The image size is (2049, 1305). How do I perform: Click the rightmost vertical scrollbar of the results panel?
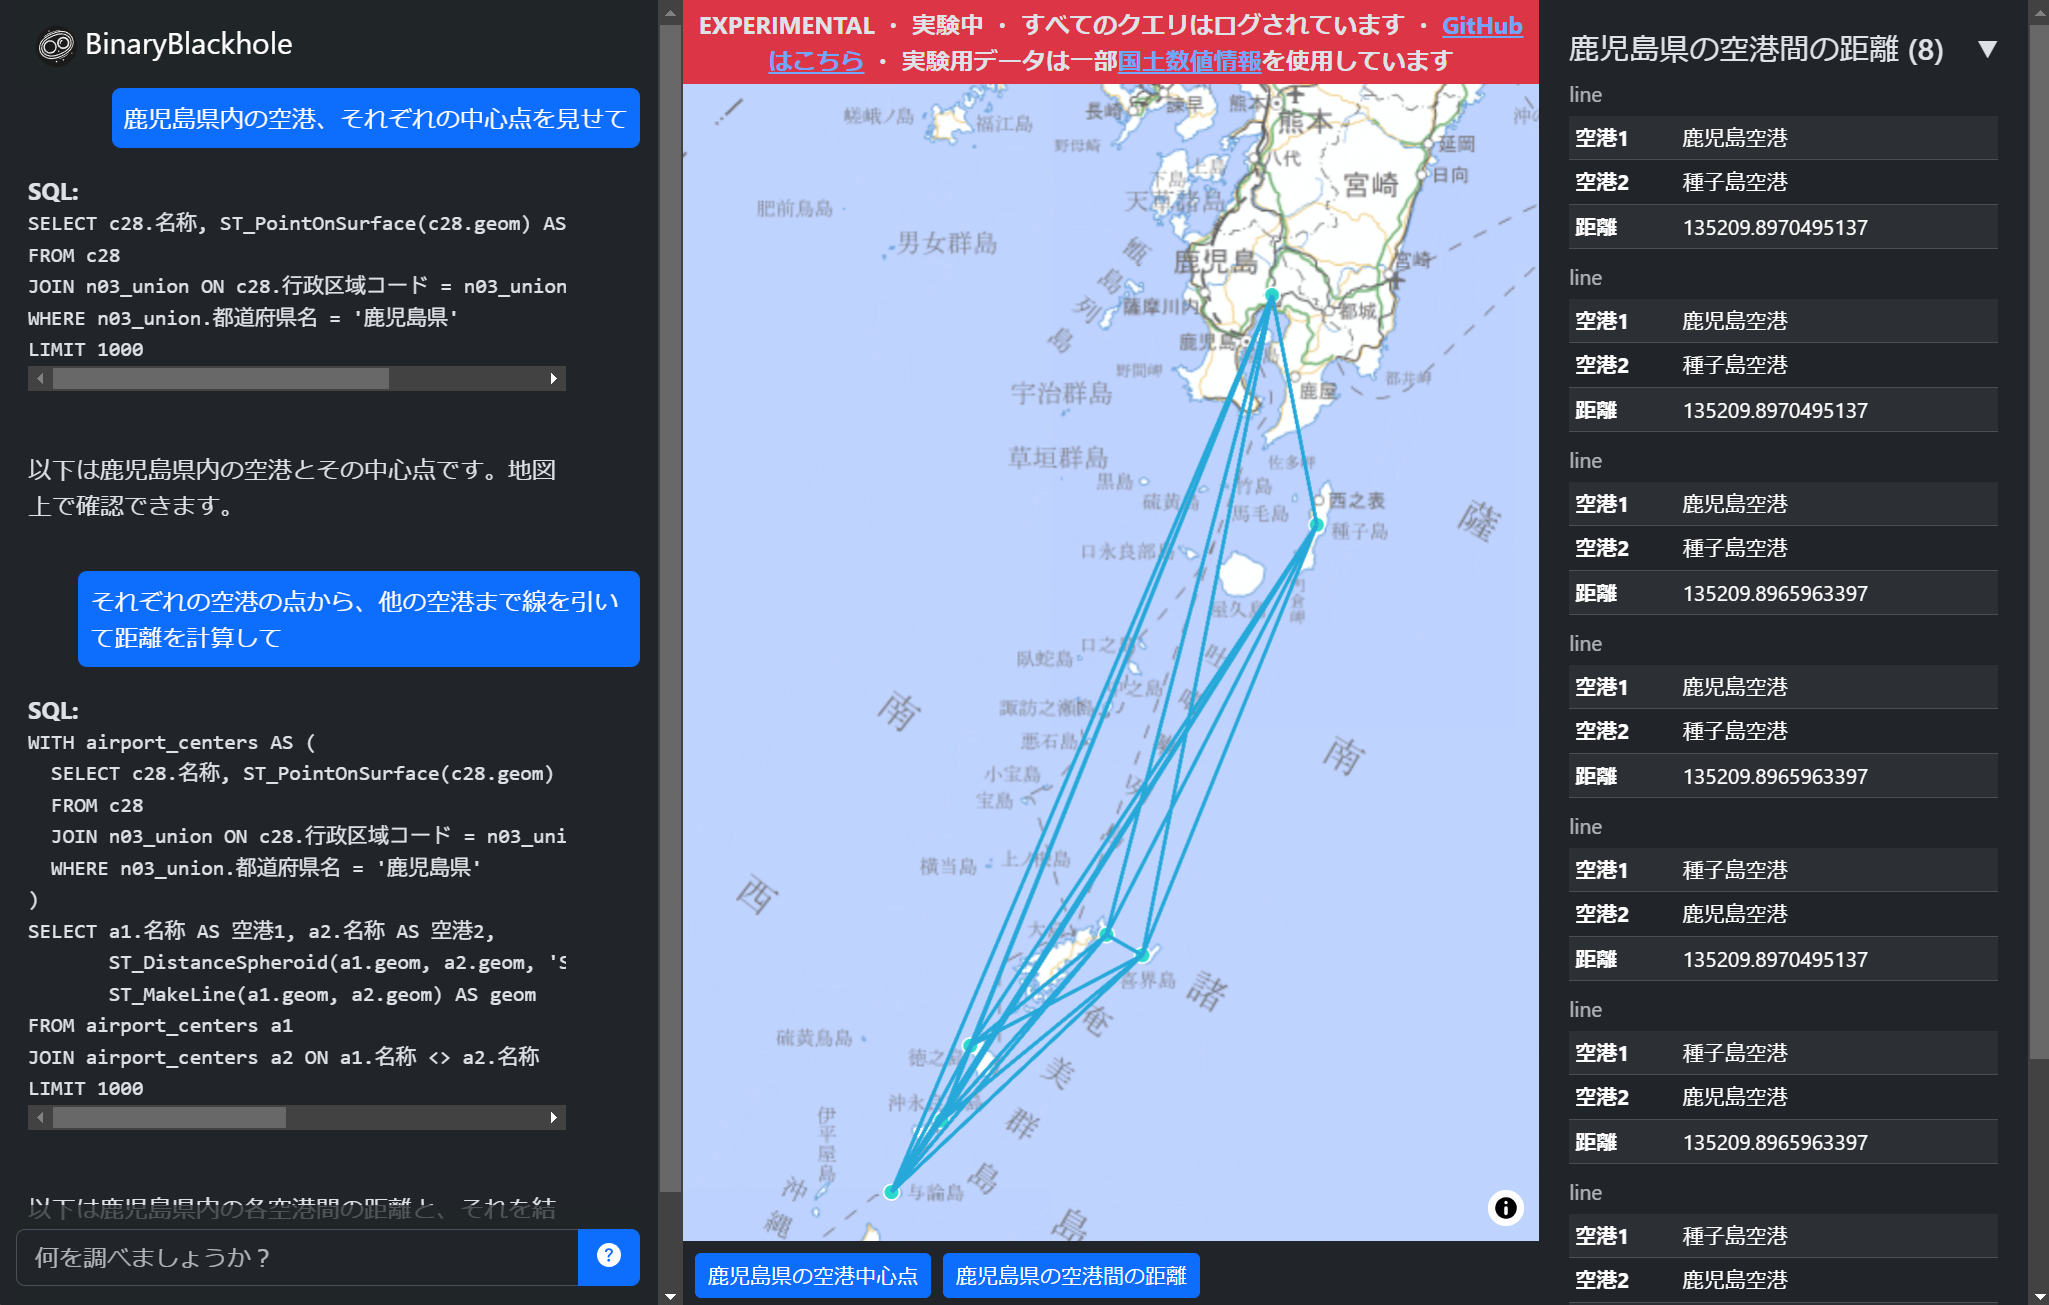2039,650
